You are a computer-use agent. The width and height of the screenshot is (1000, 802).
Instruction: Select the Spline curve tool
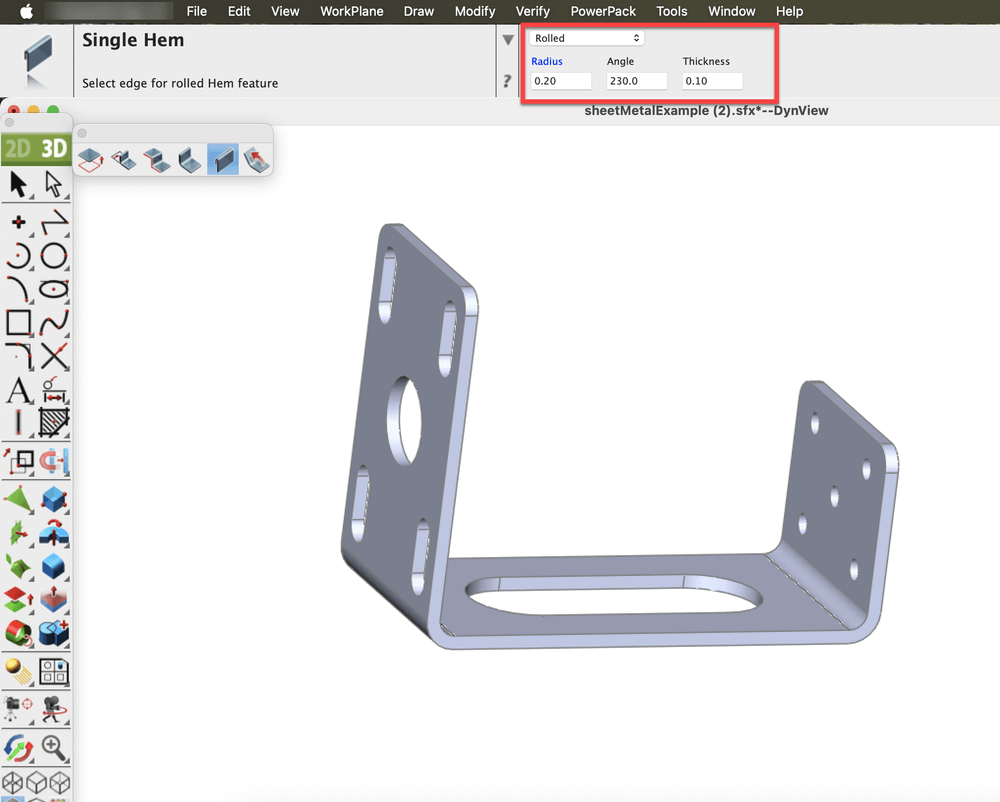(54, 322)
